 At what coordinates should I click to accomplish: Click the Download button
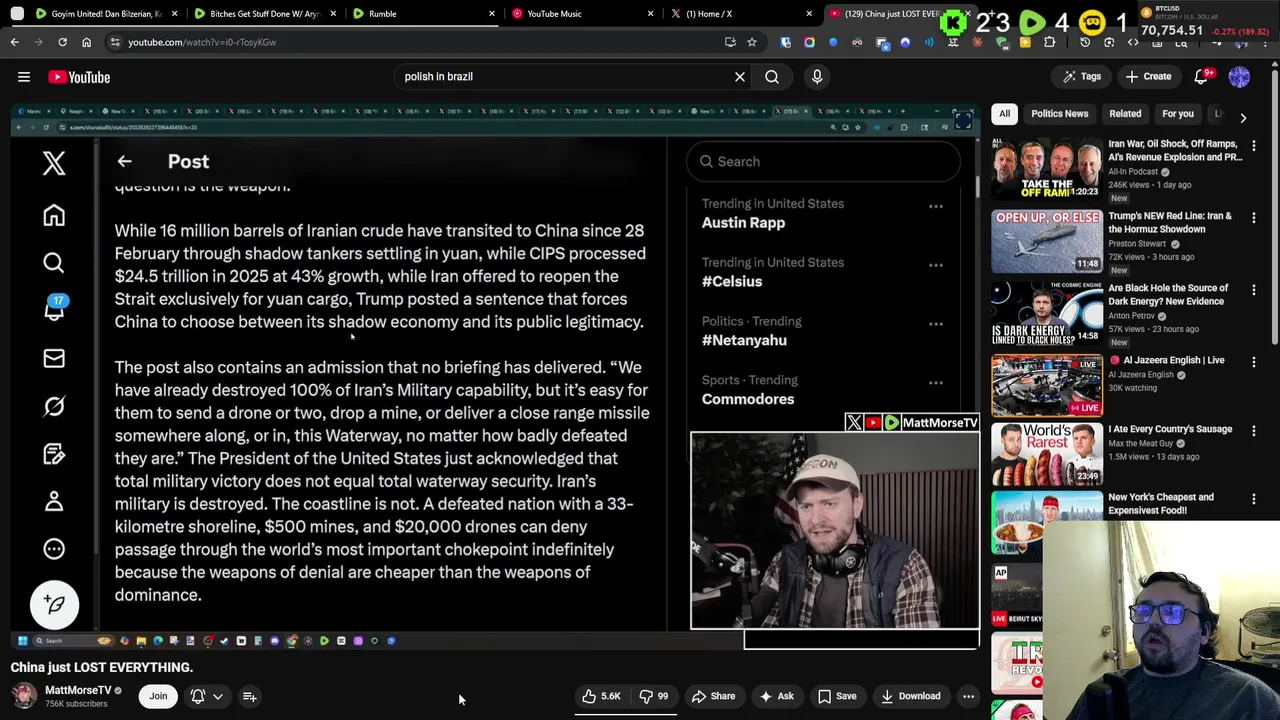point(911,696)
